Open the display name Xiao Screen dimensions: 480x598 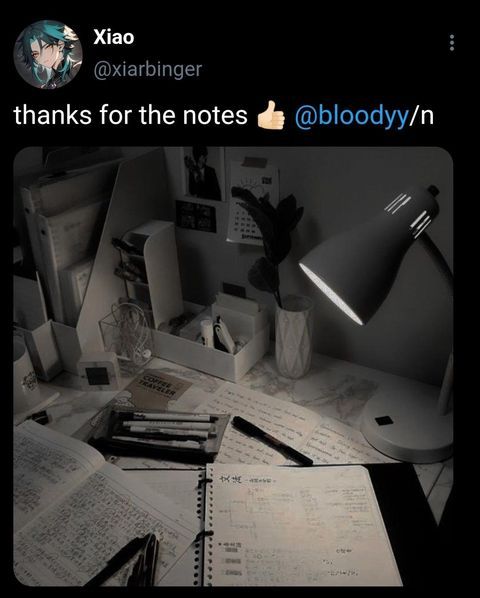tap(114, 37)
